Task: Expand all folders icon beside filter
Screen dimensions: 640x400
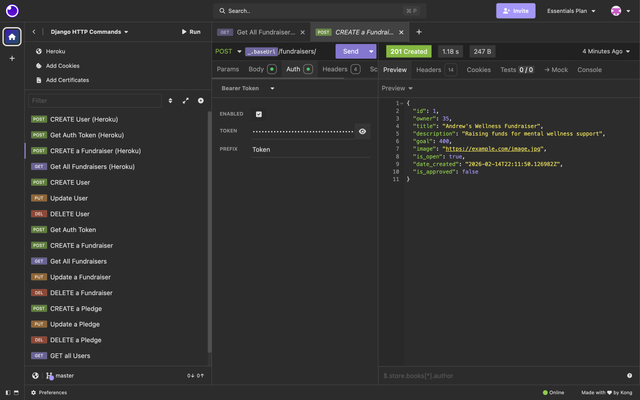Action: point(186,100)
